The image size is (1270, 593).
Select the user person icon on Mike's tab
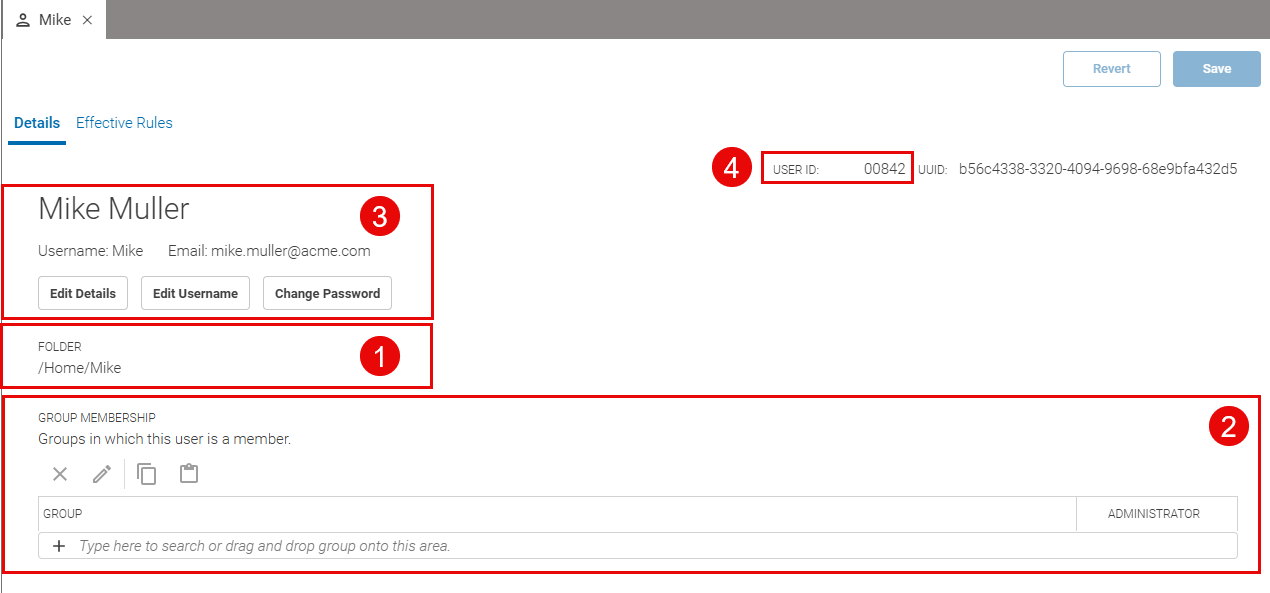22,18
